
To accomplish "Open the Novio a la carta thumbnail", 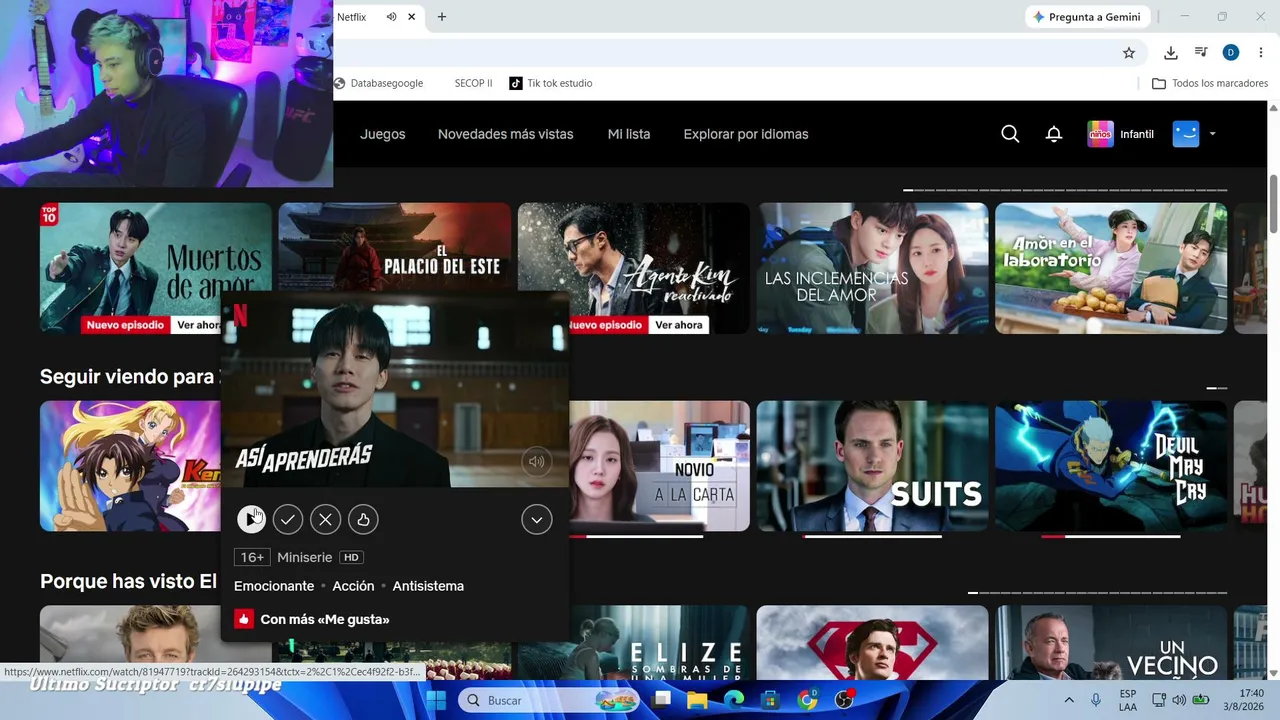I will [x=659, y=466].
